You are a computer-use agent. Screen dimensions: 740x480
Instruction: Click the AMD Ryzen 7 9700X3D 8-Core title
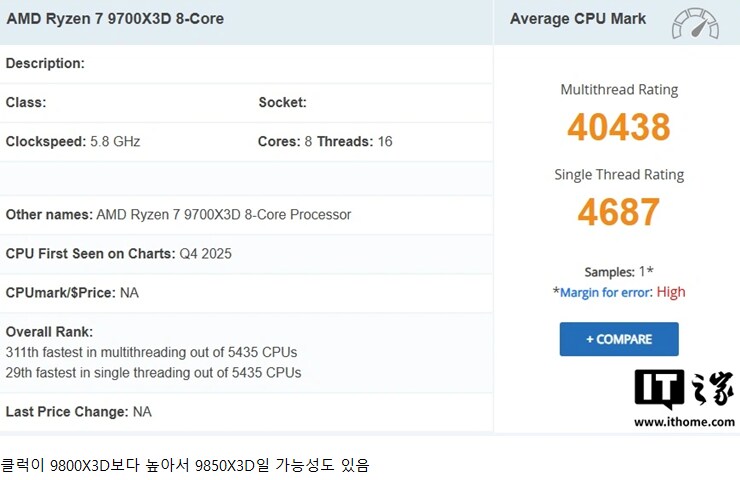click(115, 19)
